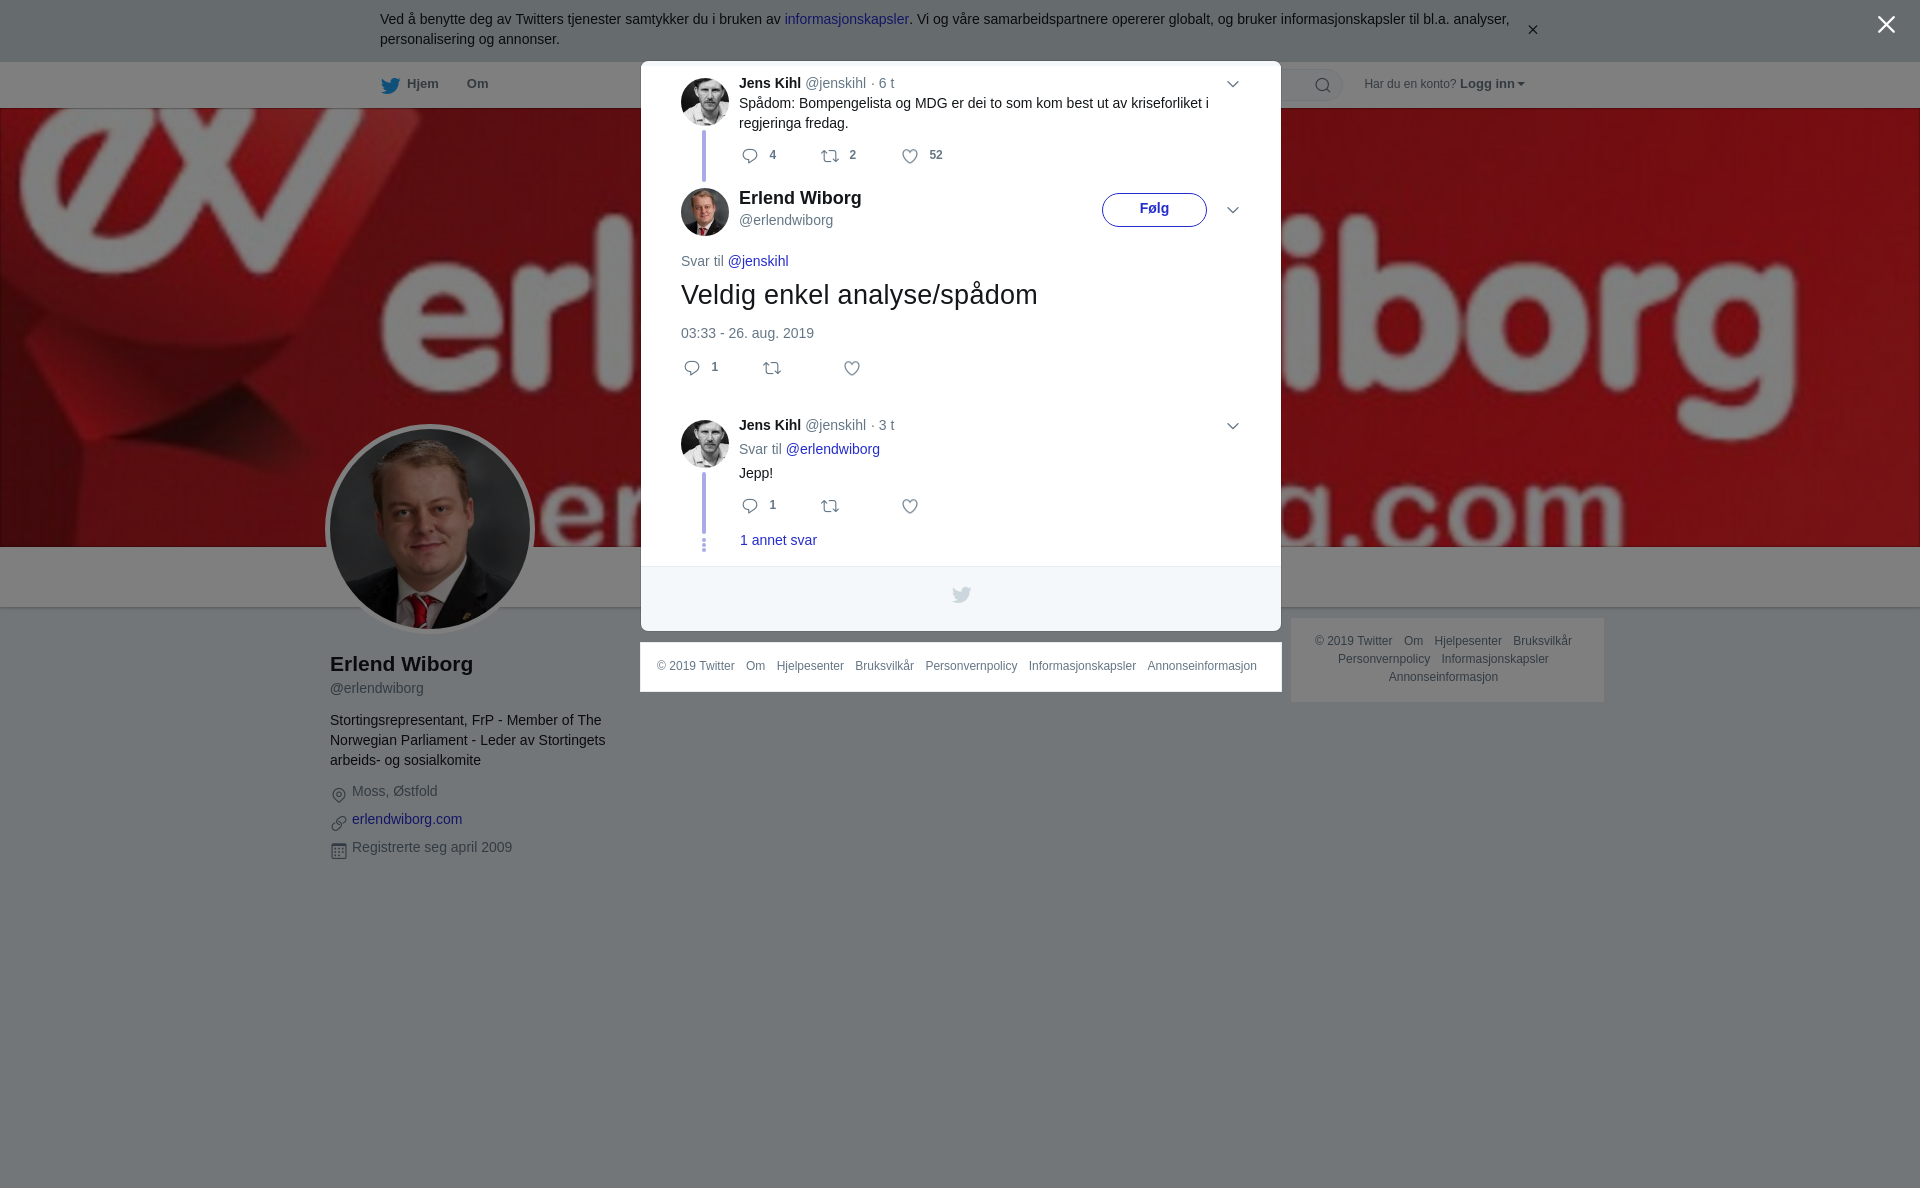Viewport: 1920px width, 1188px height.
Task: Open the erlendwiborg.com website link
Action: click(407, 819)
